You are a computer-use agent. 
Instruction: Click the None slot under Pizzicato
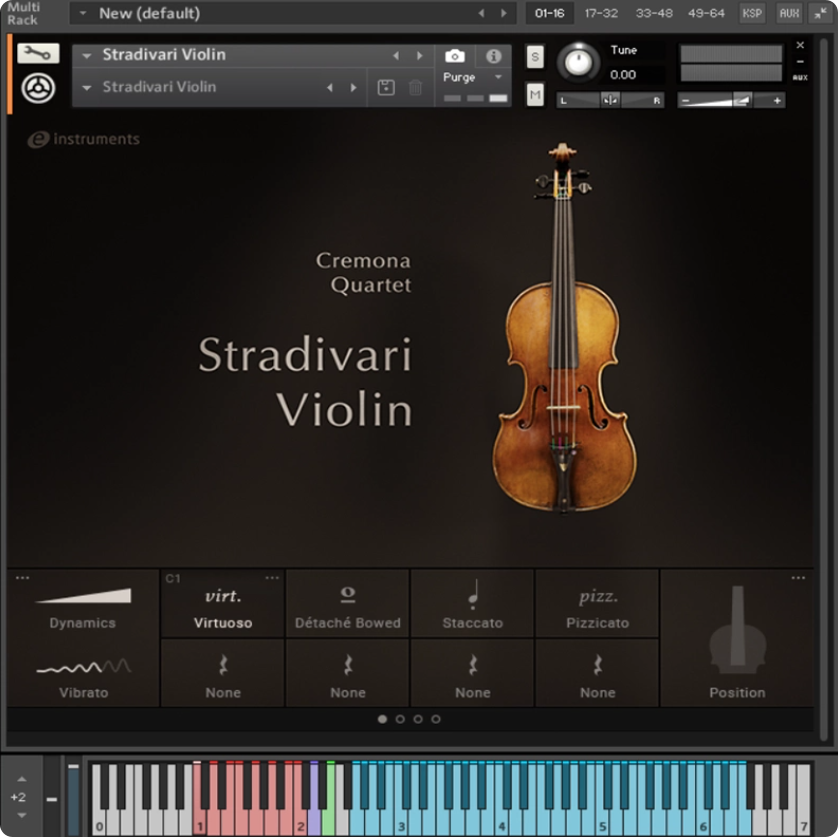[x=598, y=673]
